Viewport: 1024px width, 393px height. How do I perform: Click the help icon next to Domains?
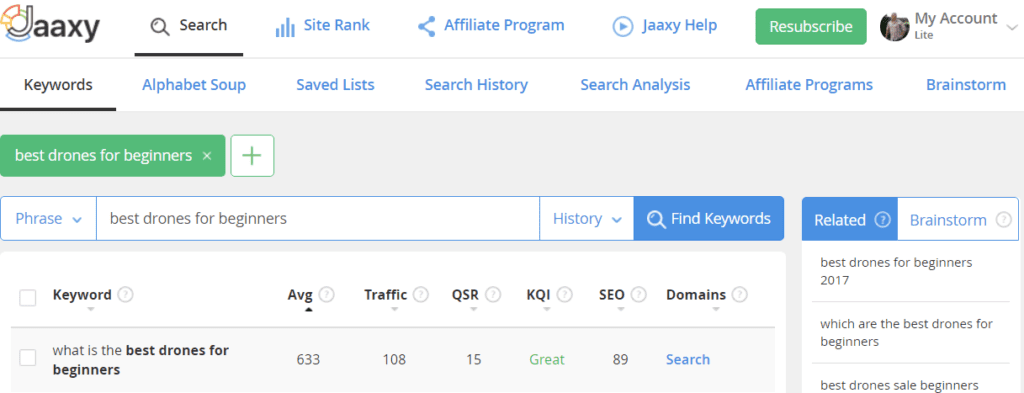click(x=739, y=295)
